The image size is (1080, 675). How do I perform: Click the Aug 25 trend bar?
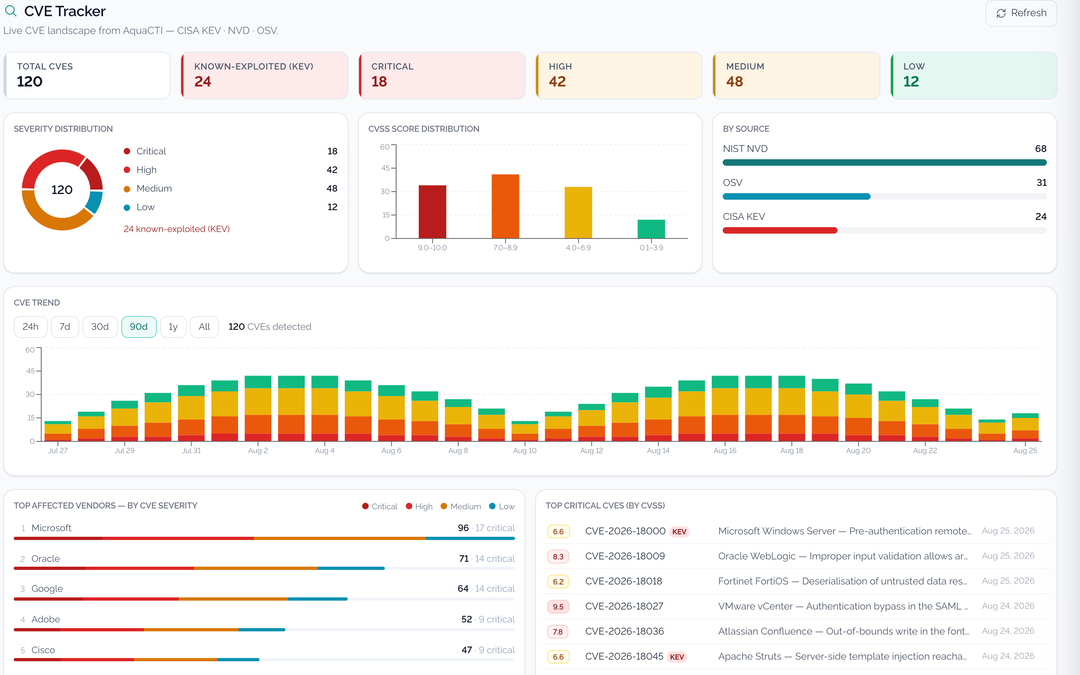[1025, 427]
